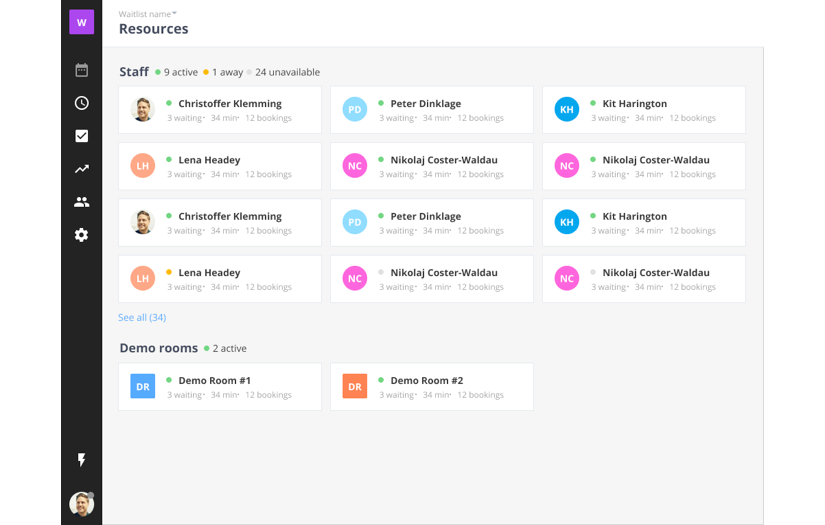Click the Resources page title
The width and height of the screenshot is (825, 525).
coord(154,29)
